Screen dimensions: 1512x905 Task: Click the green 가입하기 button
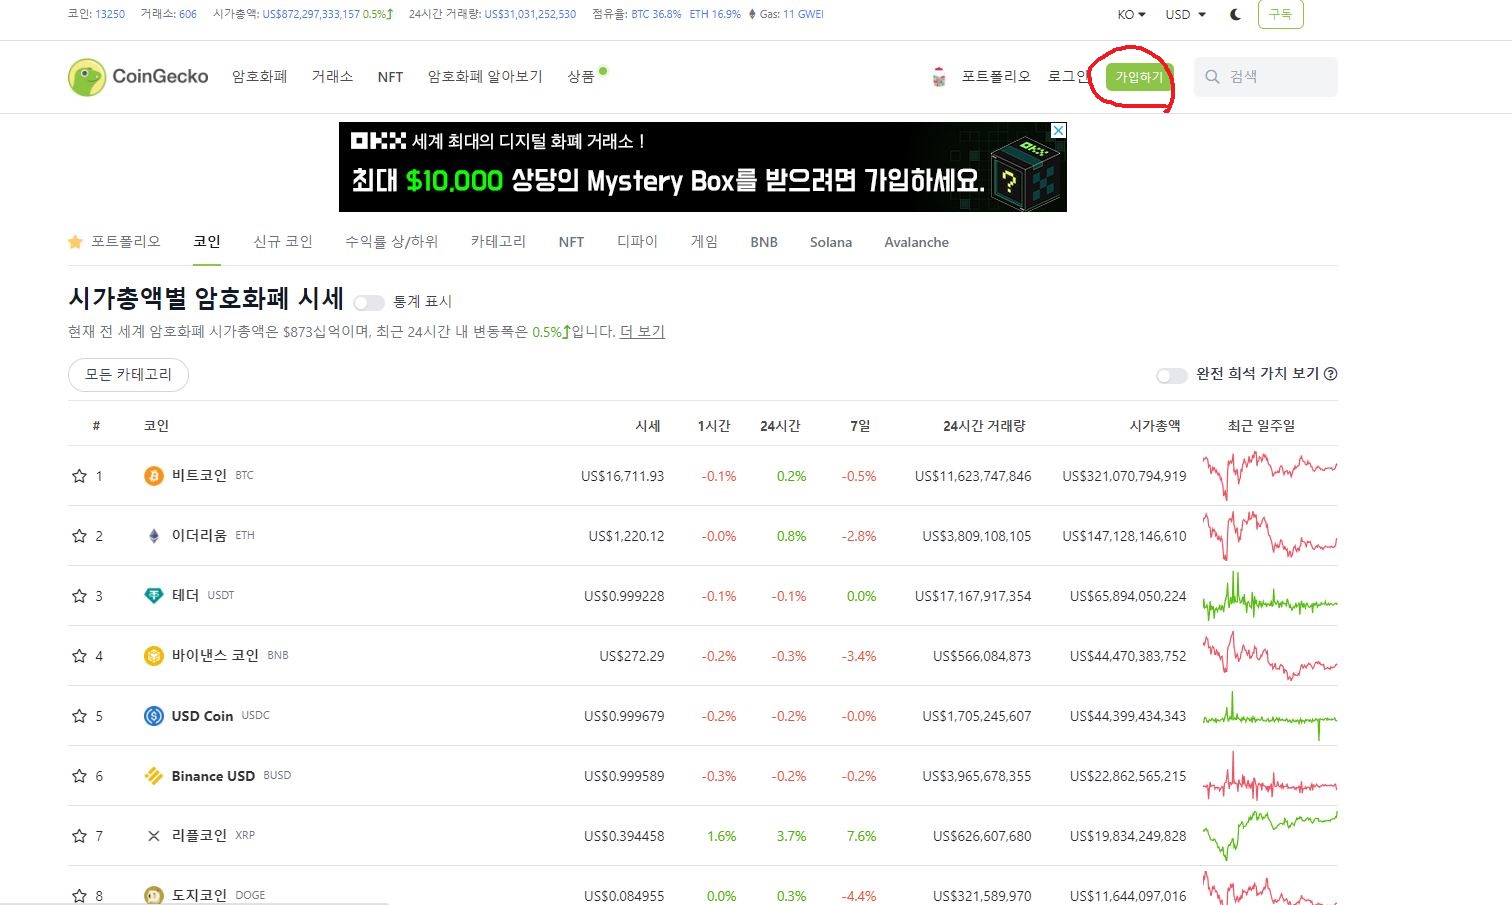[1139, 77]
